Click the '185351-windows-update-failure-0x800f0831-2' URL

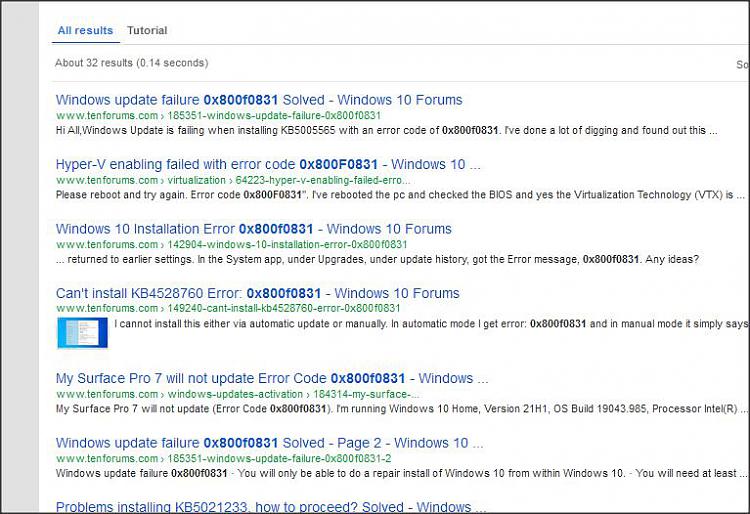tap(278, 458)
